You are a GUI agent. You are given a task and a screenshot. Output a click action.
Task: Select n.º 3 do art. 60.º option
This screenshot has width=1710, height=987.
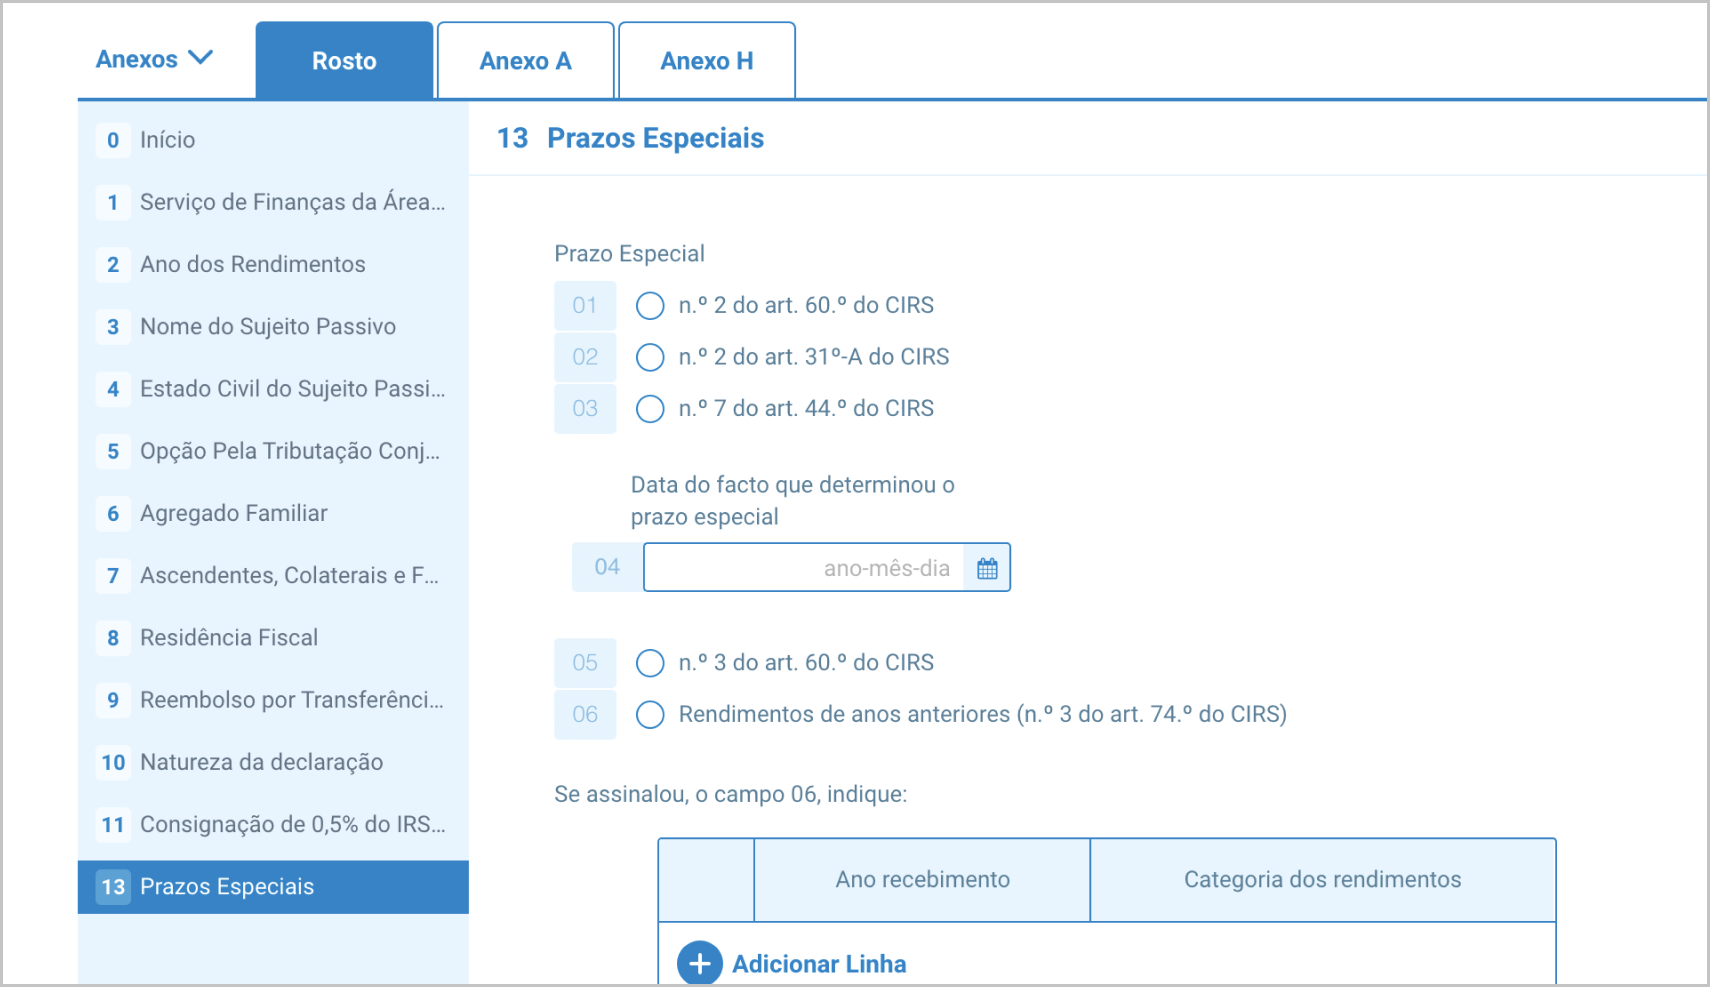coord(650,663)
